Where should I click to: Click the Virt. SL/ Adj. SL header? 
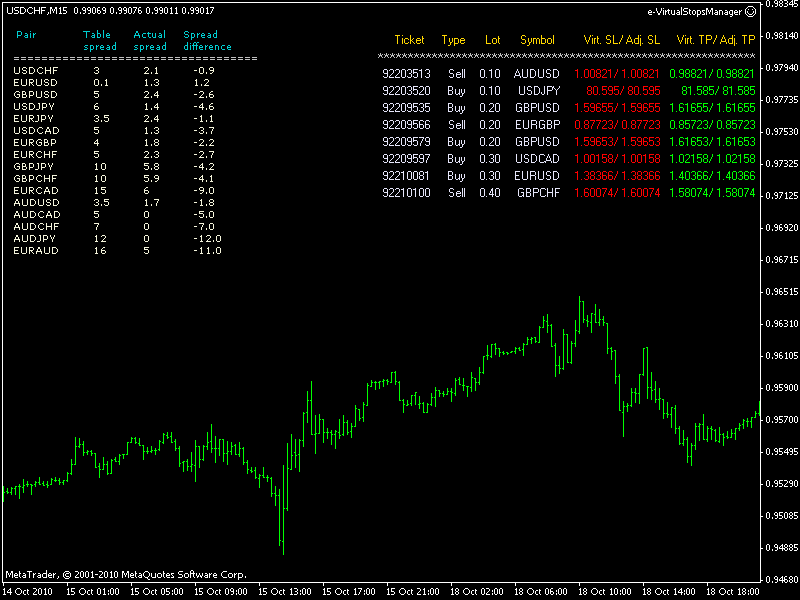pos(621,40)
